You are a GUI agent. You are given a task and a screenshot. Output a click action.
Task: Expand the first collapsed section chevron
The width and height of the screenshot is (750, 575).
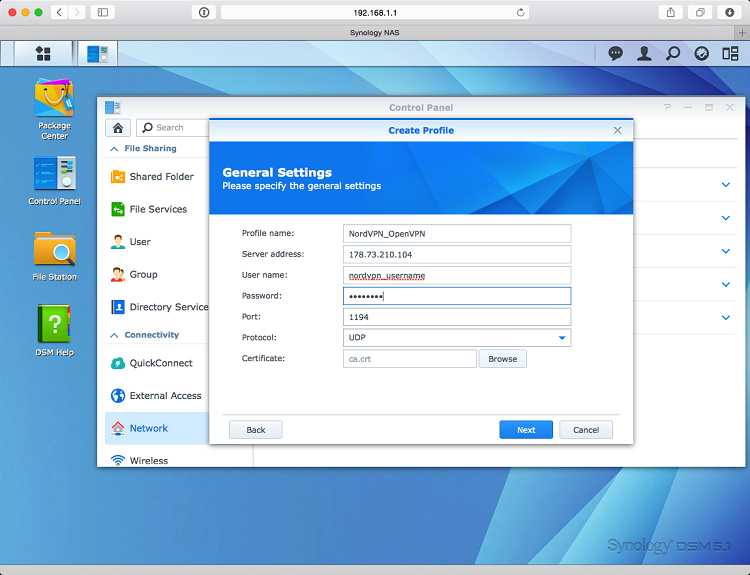click(726, 185)
